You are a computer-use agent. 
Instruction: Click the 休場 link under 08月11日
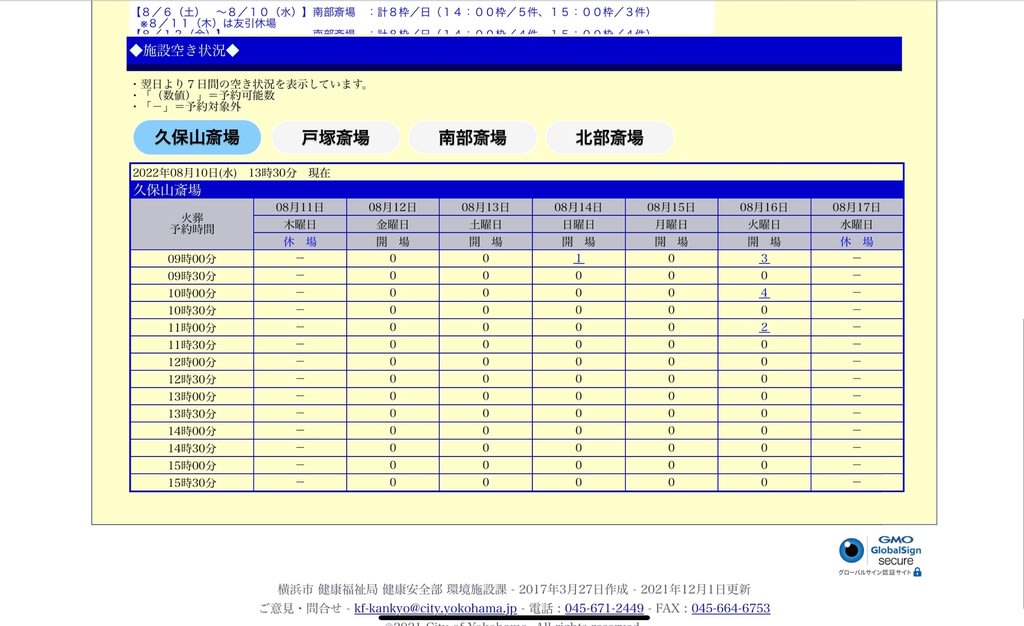click(x=300, y=242)
